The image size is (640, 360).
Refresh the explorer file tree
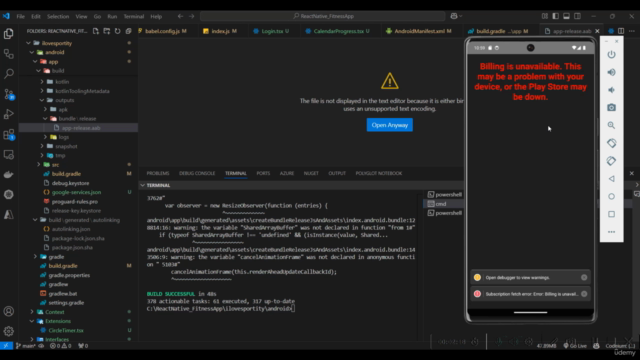[x=118, y=31]
